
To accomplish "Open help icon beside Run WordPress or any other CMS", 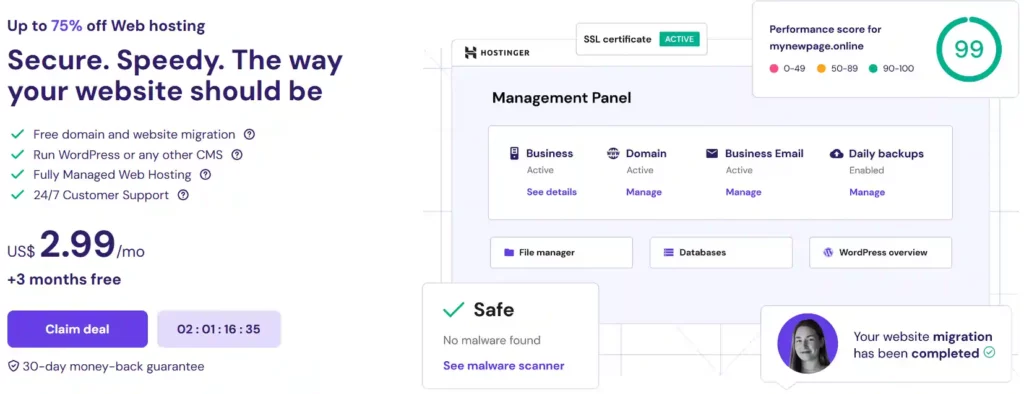I will click(237, 155).
